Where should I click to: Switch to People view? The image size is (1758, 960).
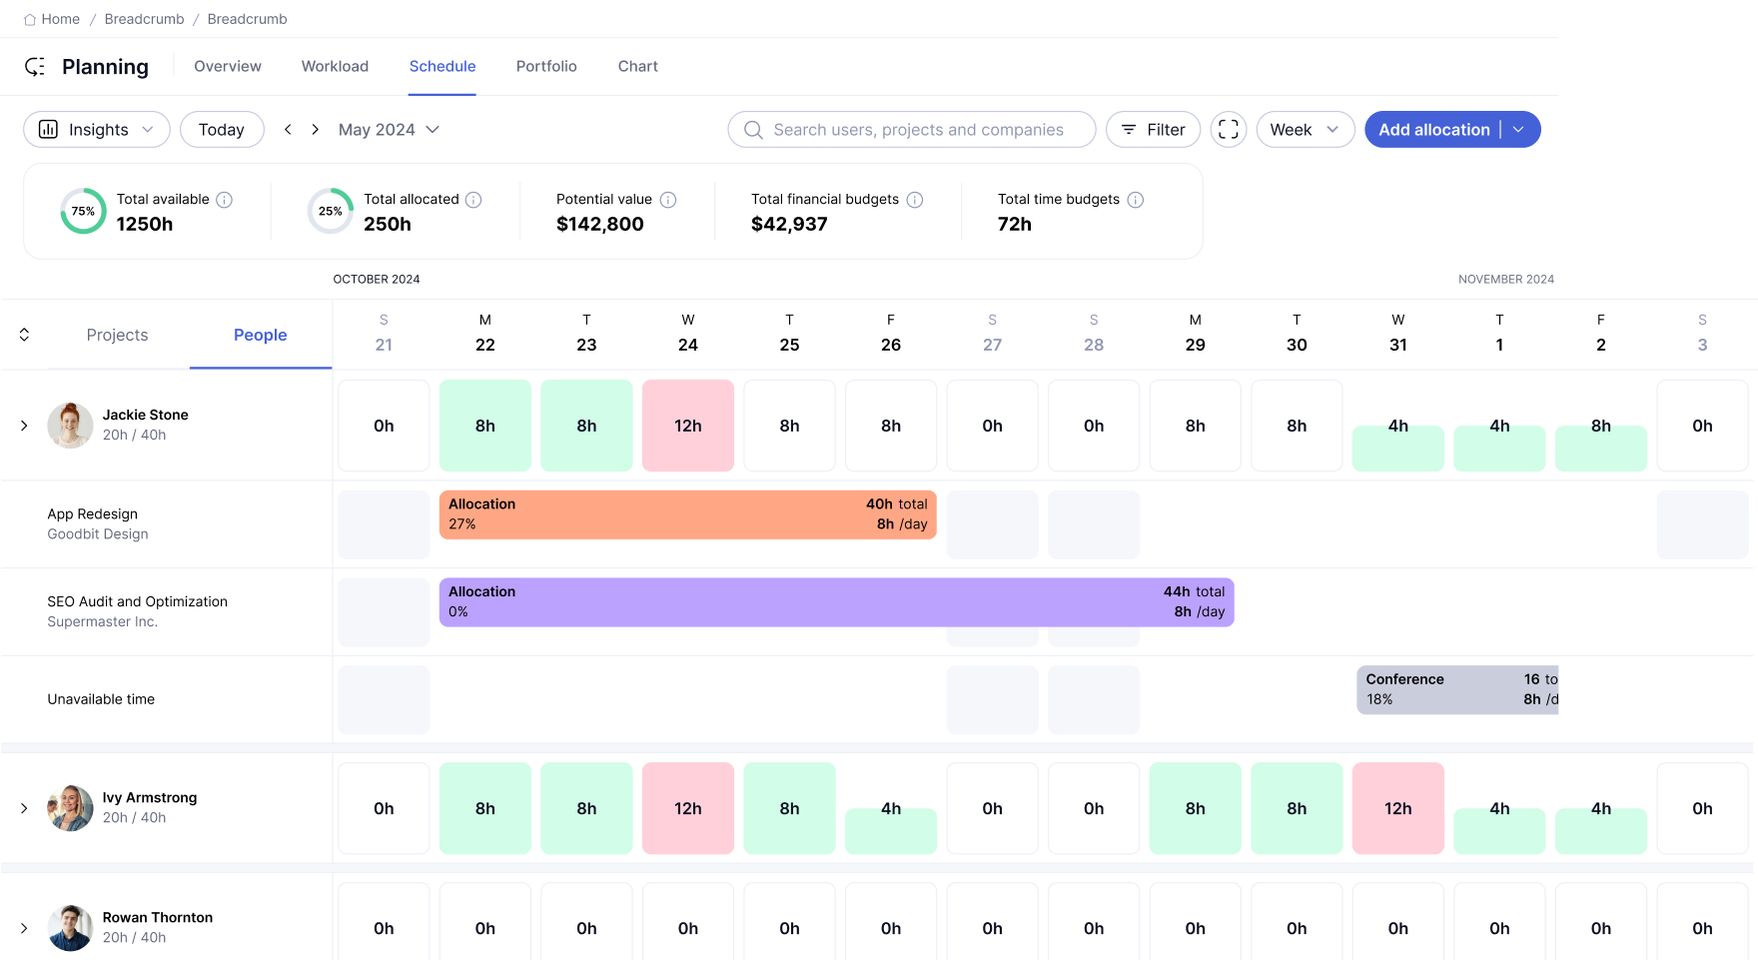coord(260,335)
